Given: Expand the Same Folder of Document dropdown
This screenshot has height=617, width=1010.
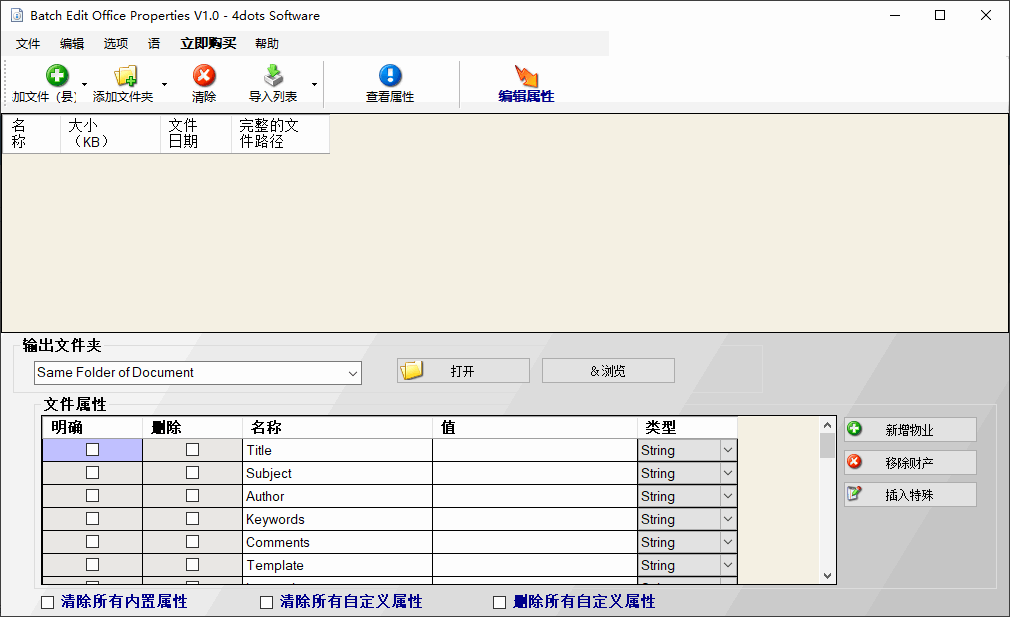Looking at the screenshot, I should (x=352, y=373).
